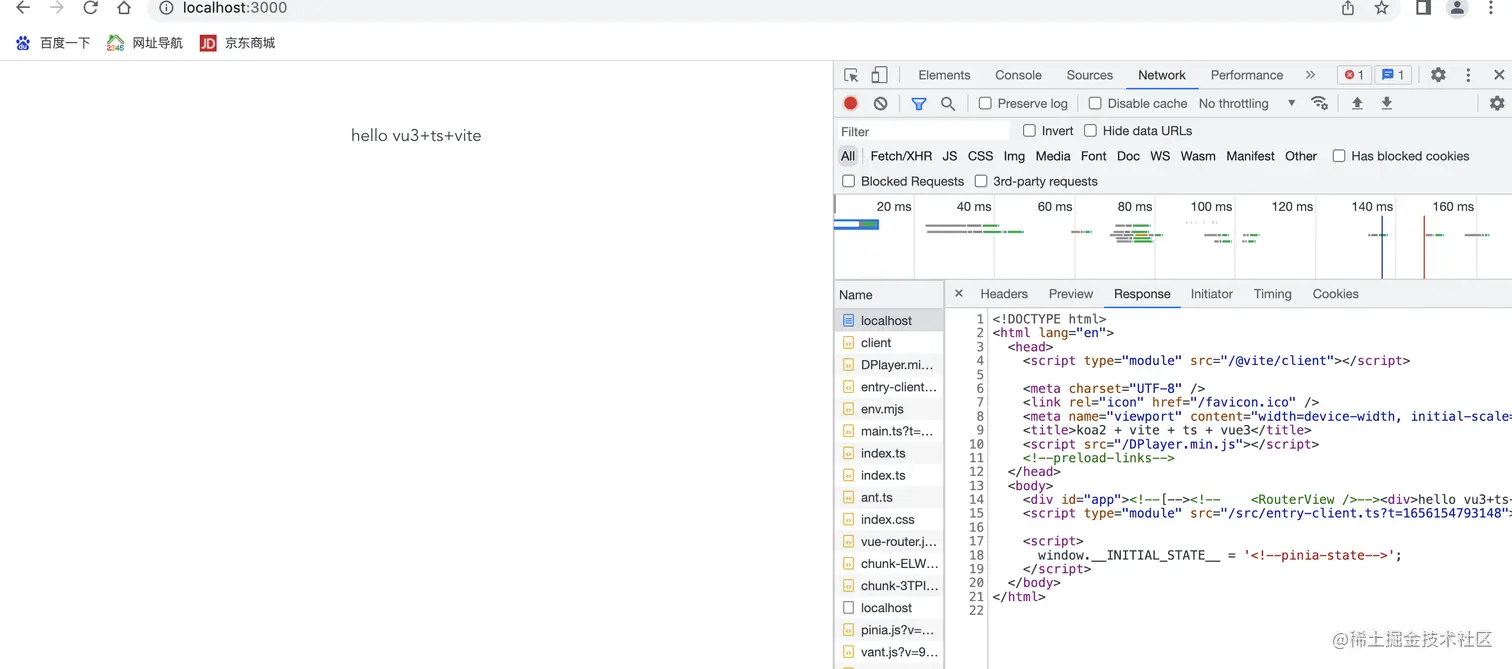
Task: Filter requests by WS
Action: (x=1160, y=156)
